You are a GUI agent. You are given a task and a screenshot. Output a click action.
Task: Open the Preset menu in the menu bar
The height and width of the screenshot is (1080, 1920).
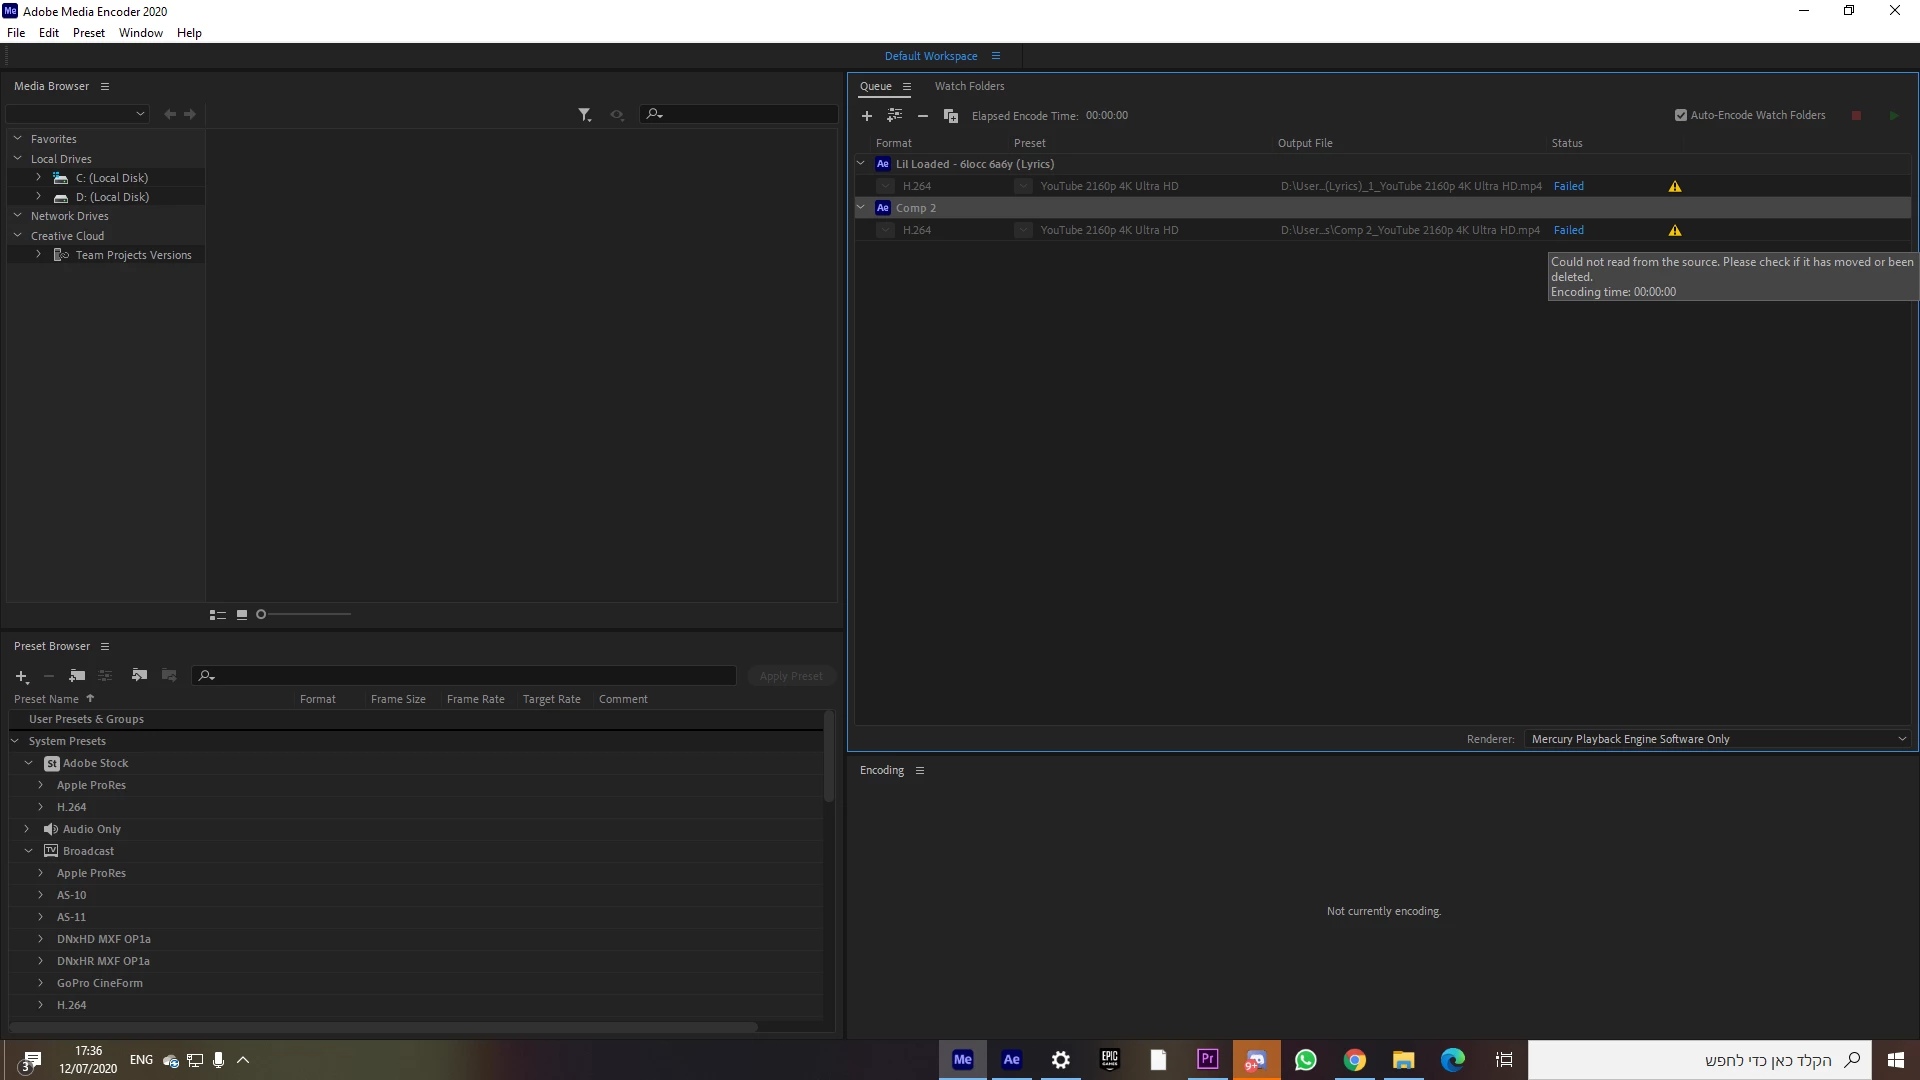(x=88, y=33)
